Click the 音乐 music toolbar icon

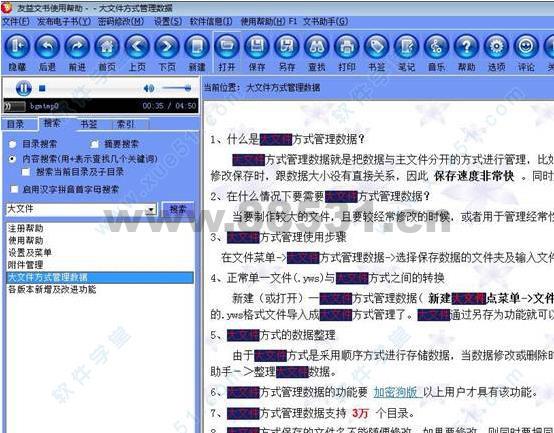pyautogui.click(x=436, y=46)
